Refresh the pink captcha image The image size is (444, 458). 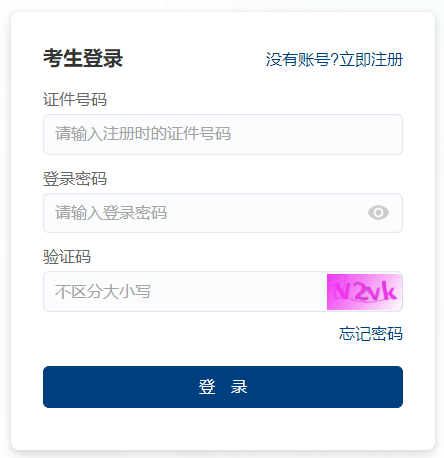pyautogui.click(x=364, y=292)
